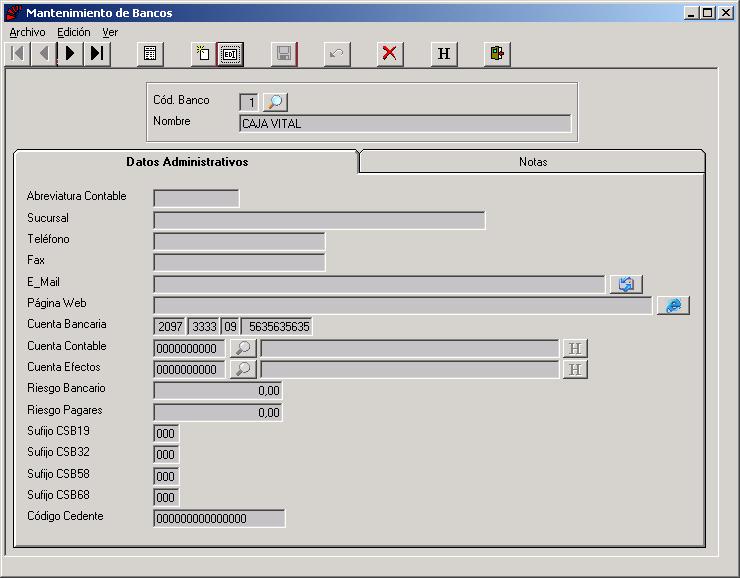Search Cuenta Contable with magnifier

[243, 348]
